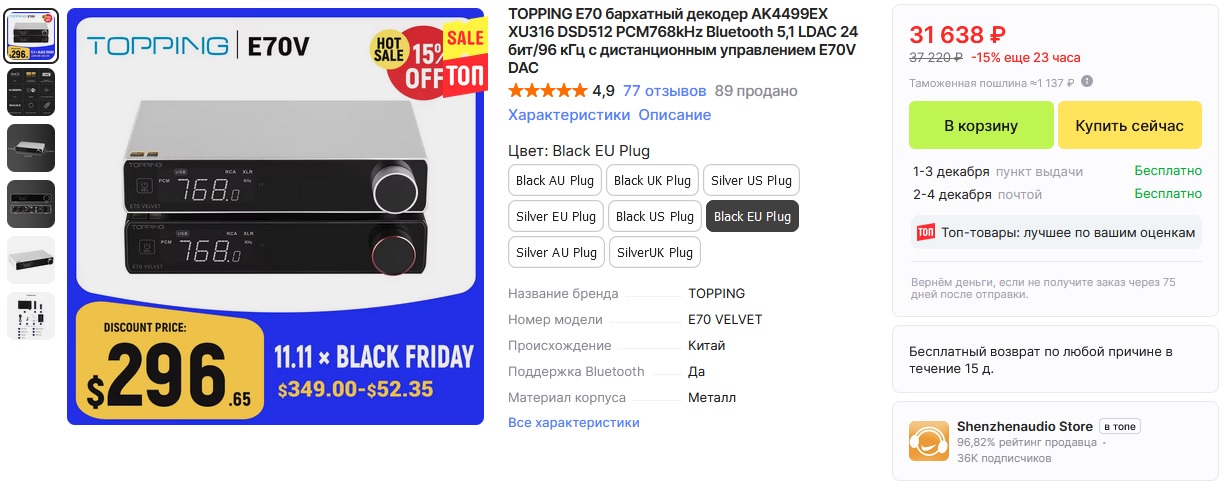1222x483 pixels.
Task: Click the five-star rating icons
Action: tap(547, 91)
